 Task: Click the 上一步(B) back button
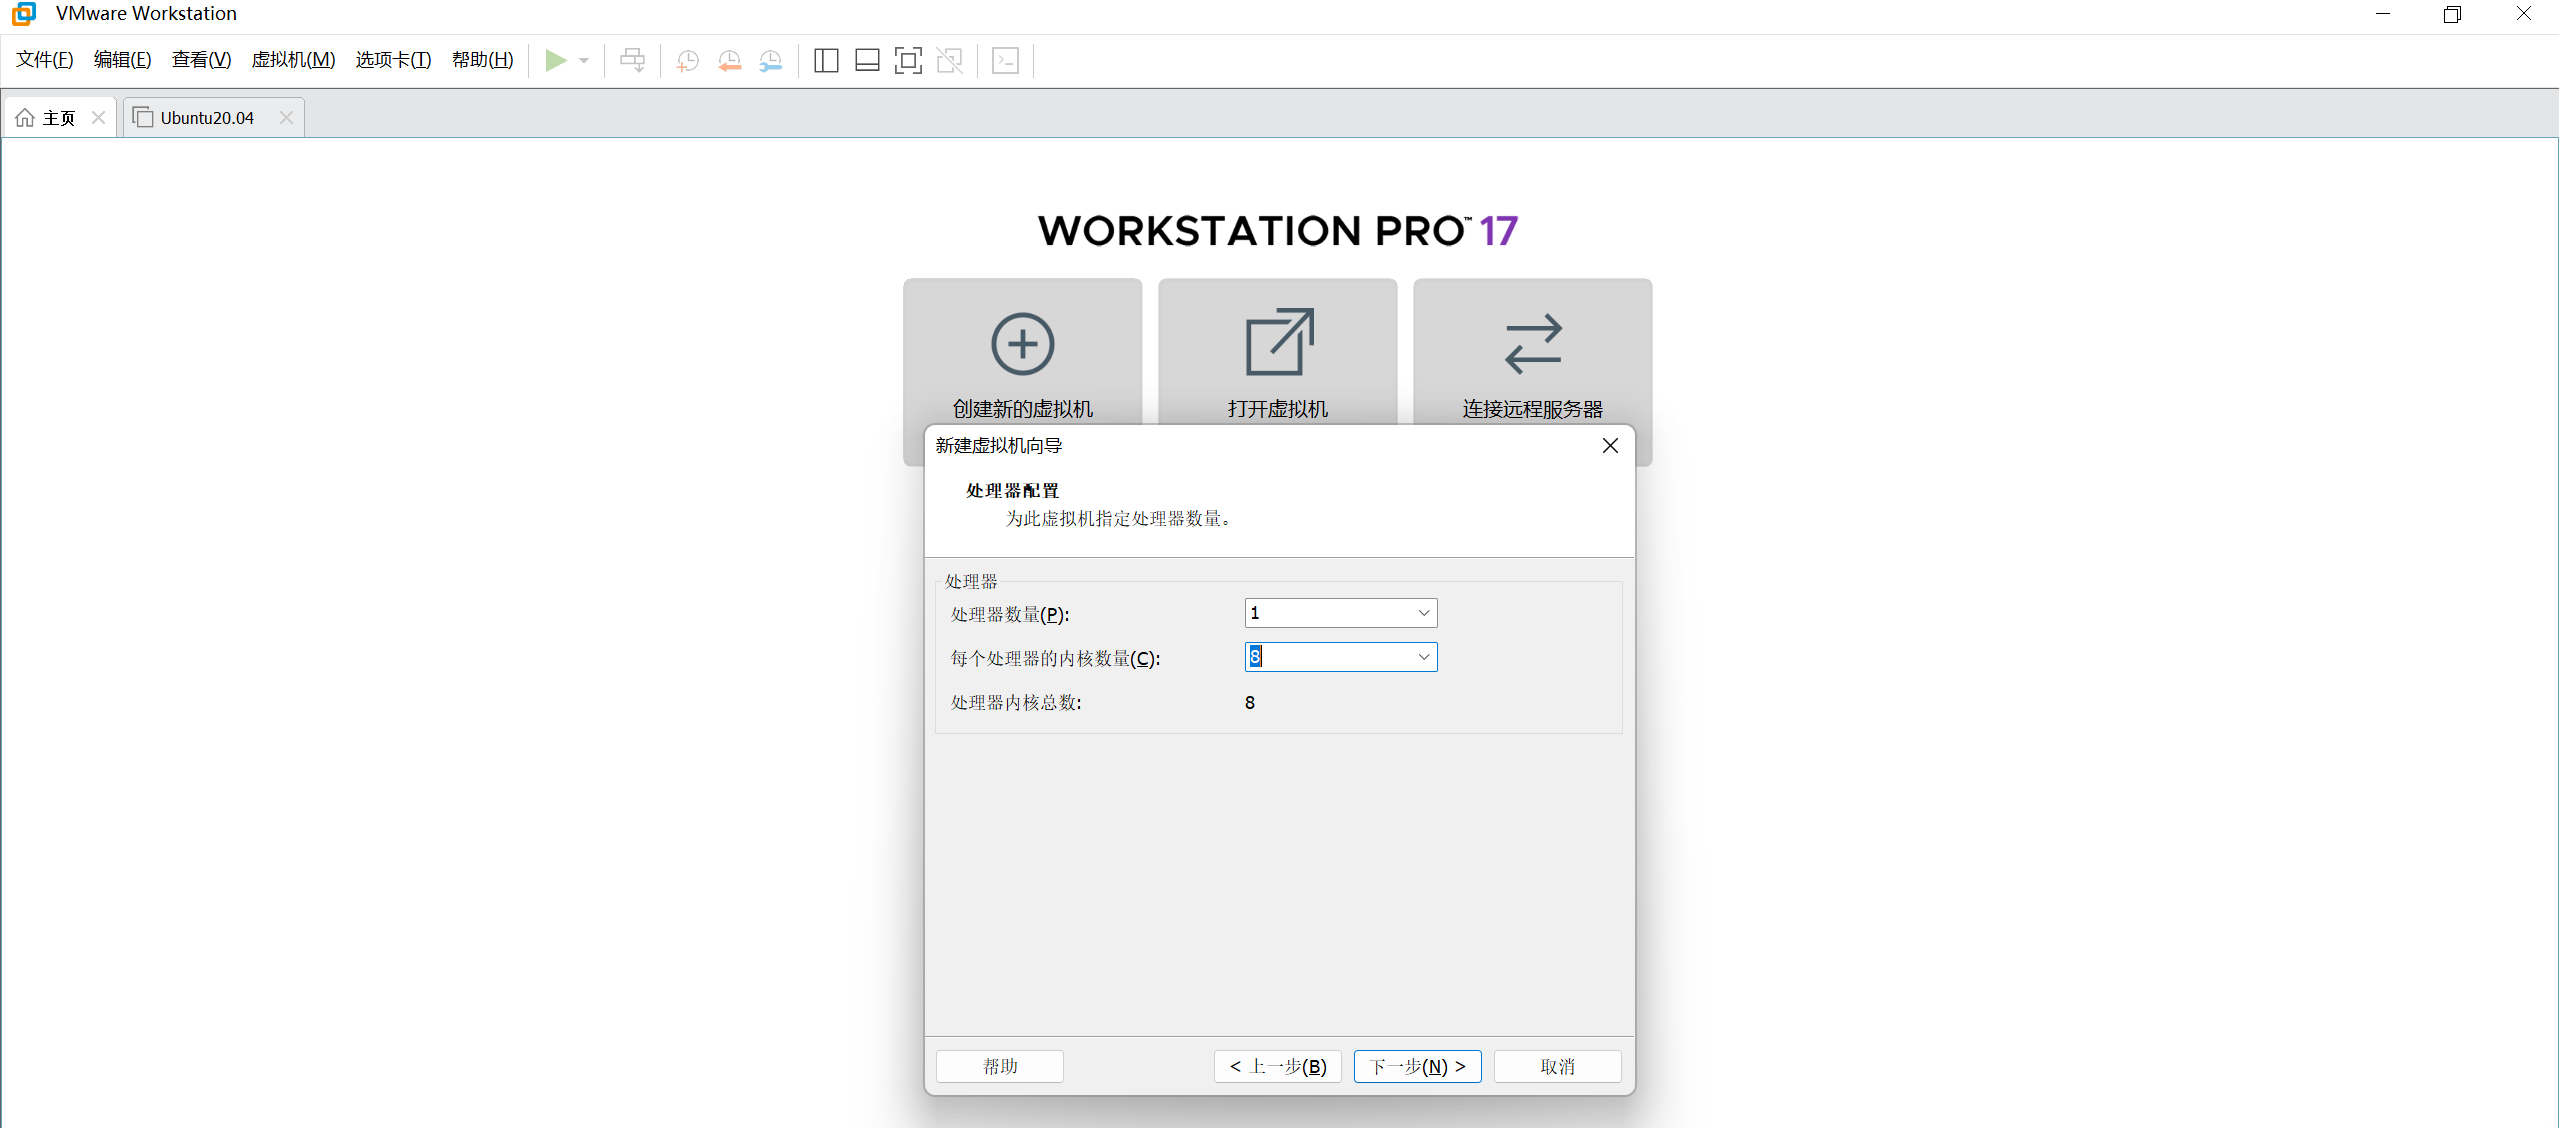click(x=1278, y=1066)
